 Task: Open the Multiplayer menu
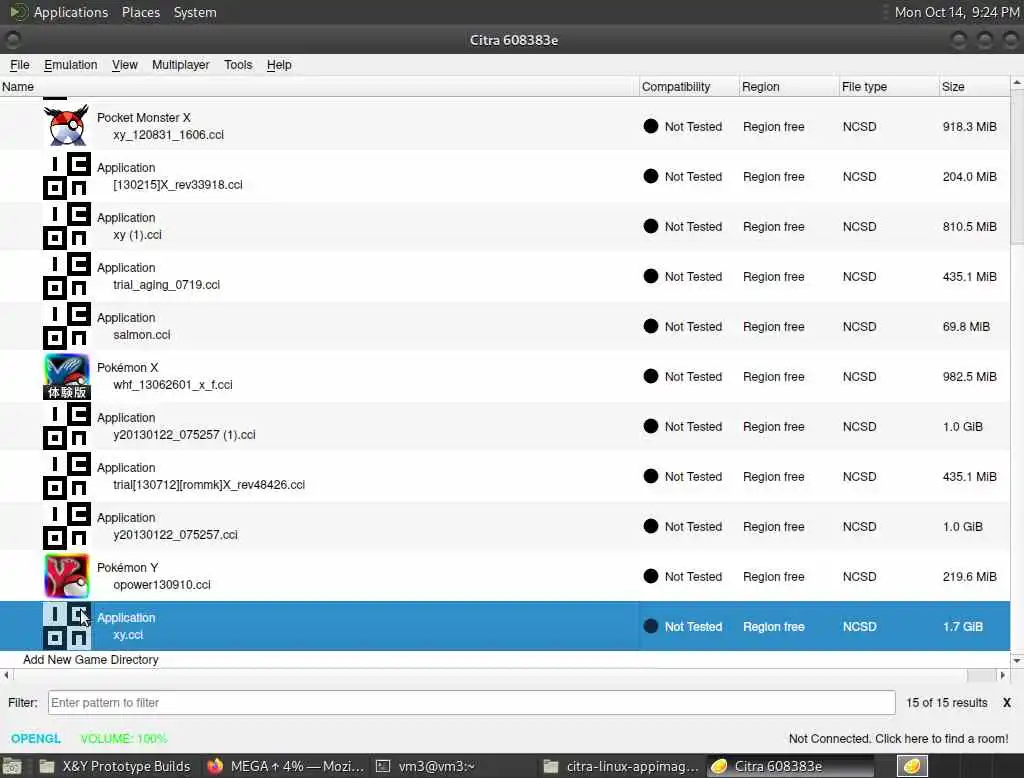[x=180, y=65]
